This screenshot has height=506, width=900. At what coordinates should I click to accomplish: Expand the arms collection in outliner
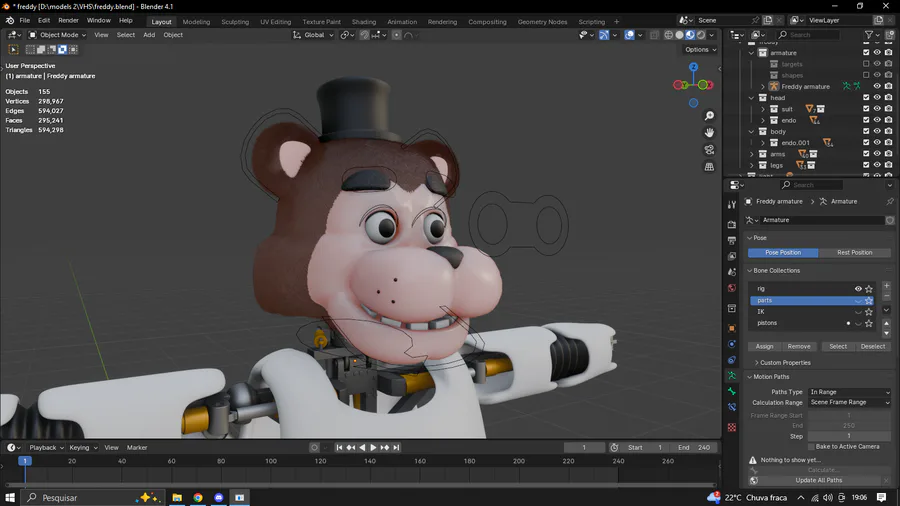point(752,154)
